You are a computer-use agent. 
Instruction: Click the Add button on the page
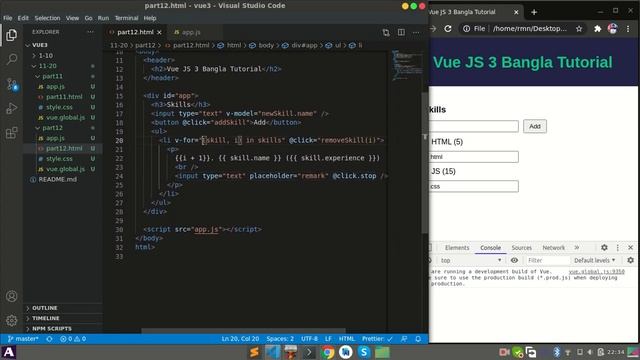click(535, 126)
